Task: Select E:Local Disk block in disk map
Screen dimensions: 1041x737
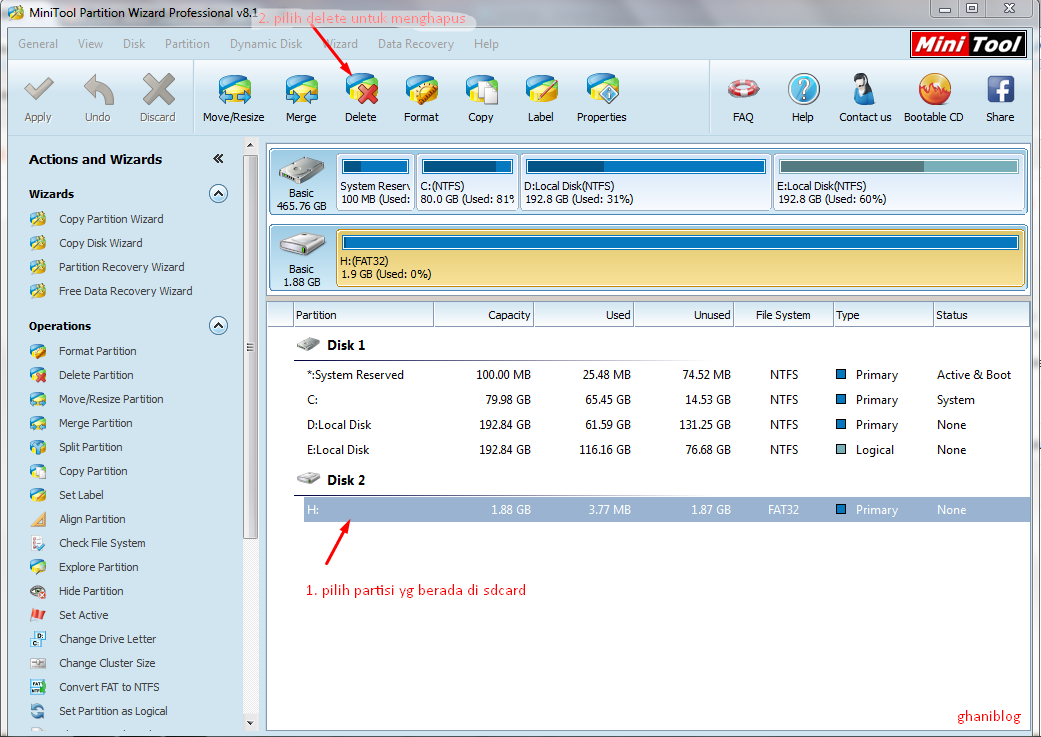Action: 899,182
